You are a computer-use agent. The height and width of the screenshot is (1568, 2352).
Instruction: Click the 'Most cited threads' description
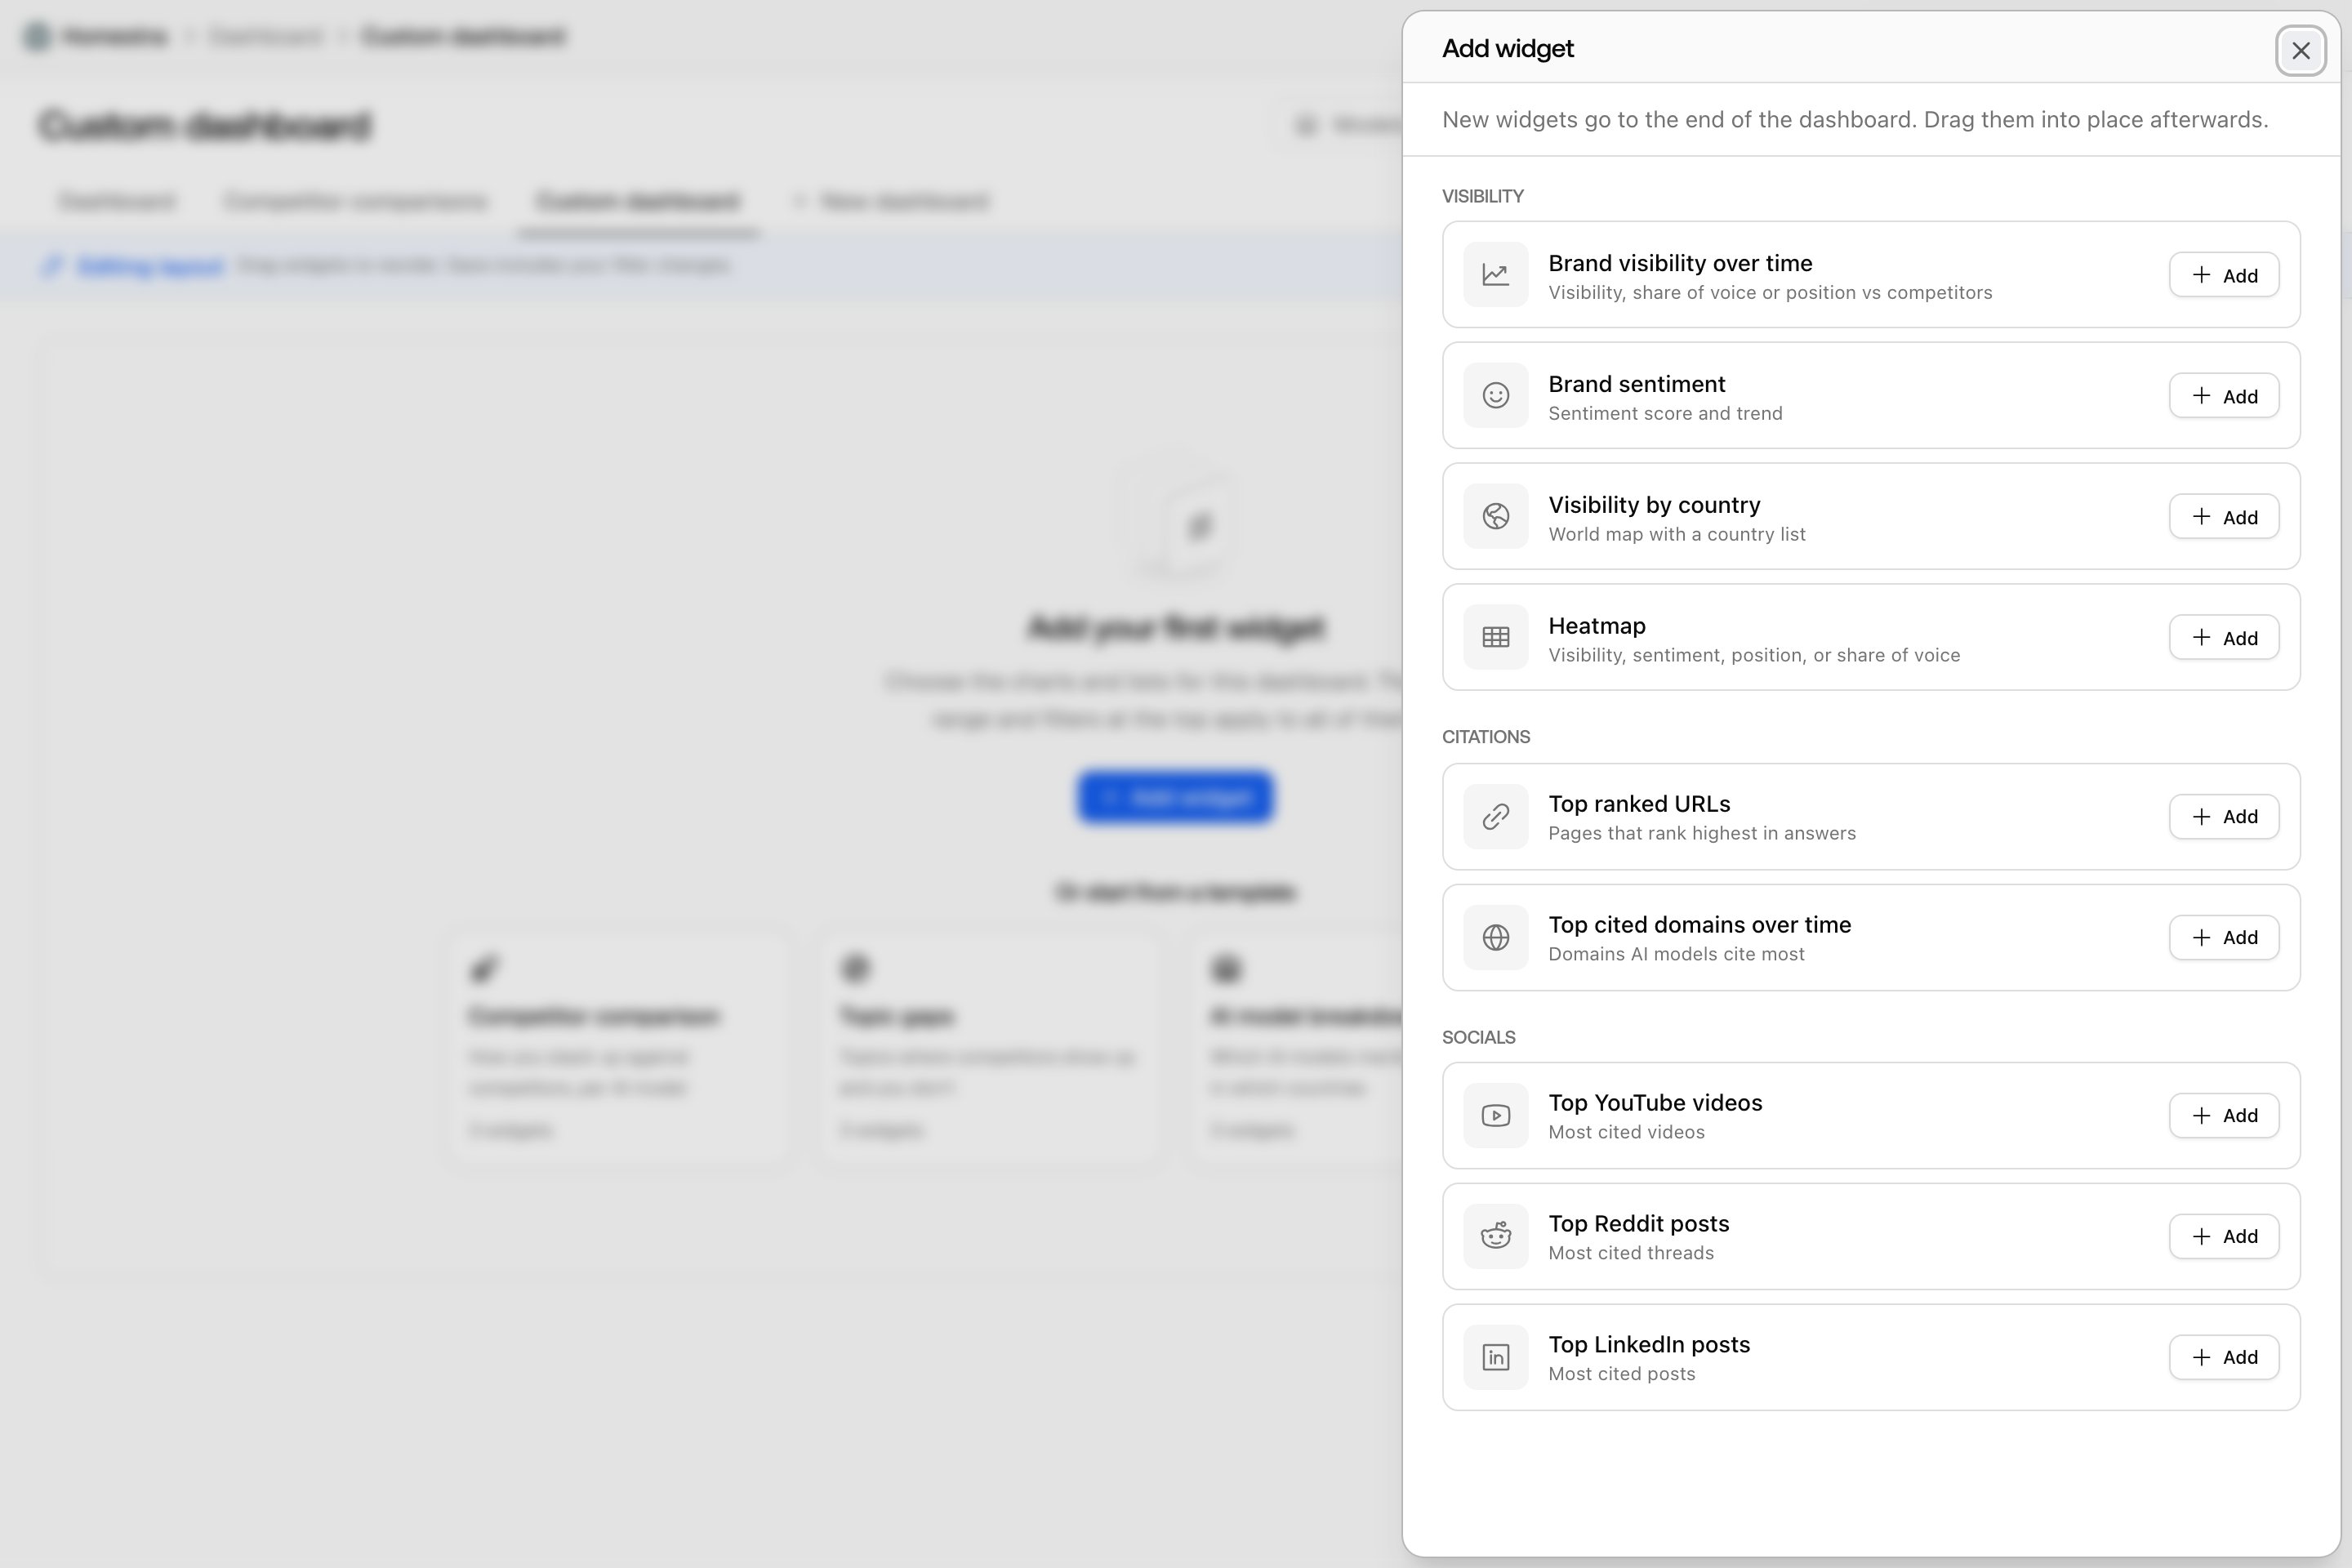[1631, 1253]
